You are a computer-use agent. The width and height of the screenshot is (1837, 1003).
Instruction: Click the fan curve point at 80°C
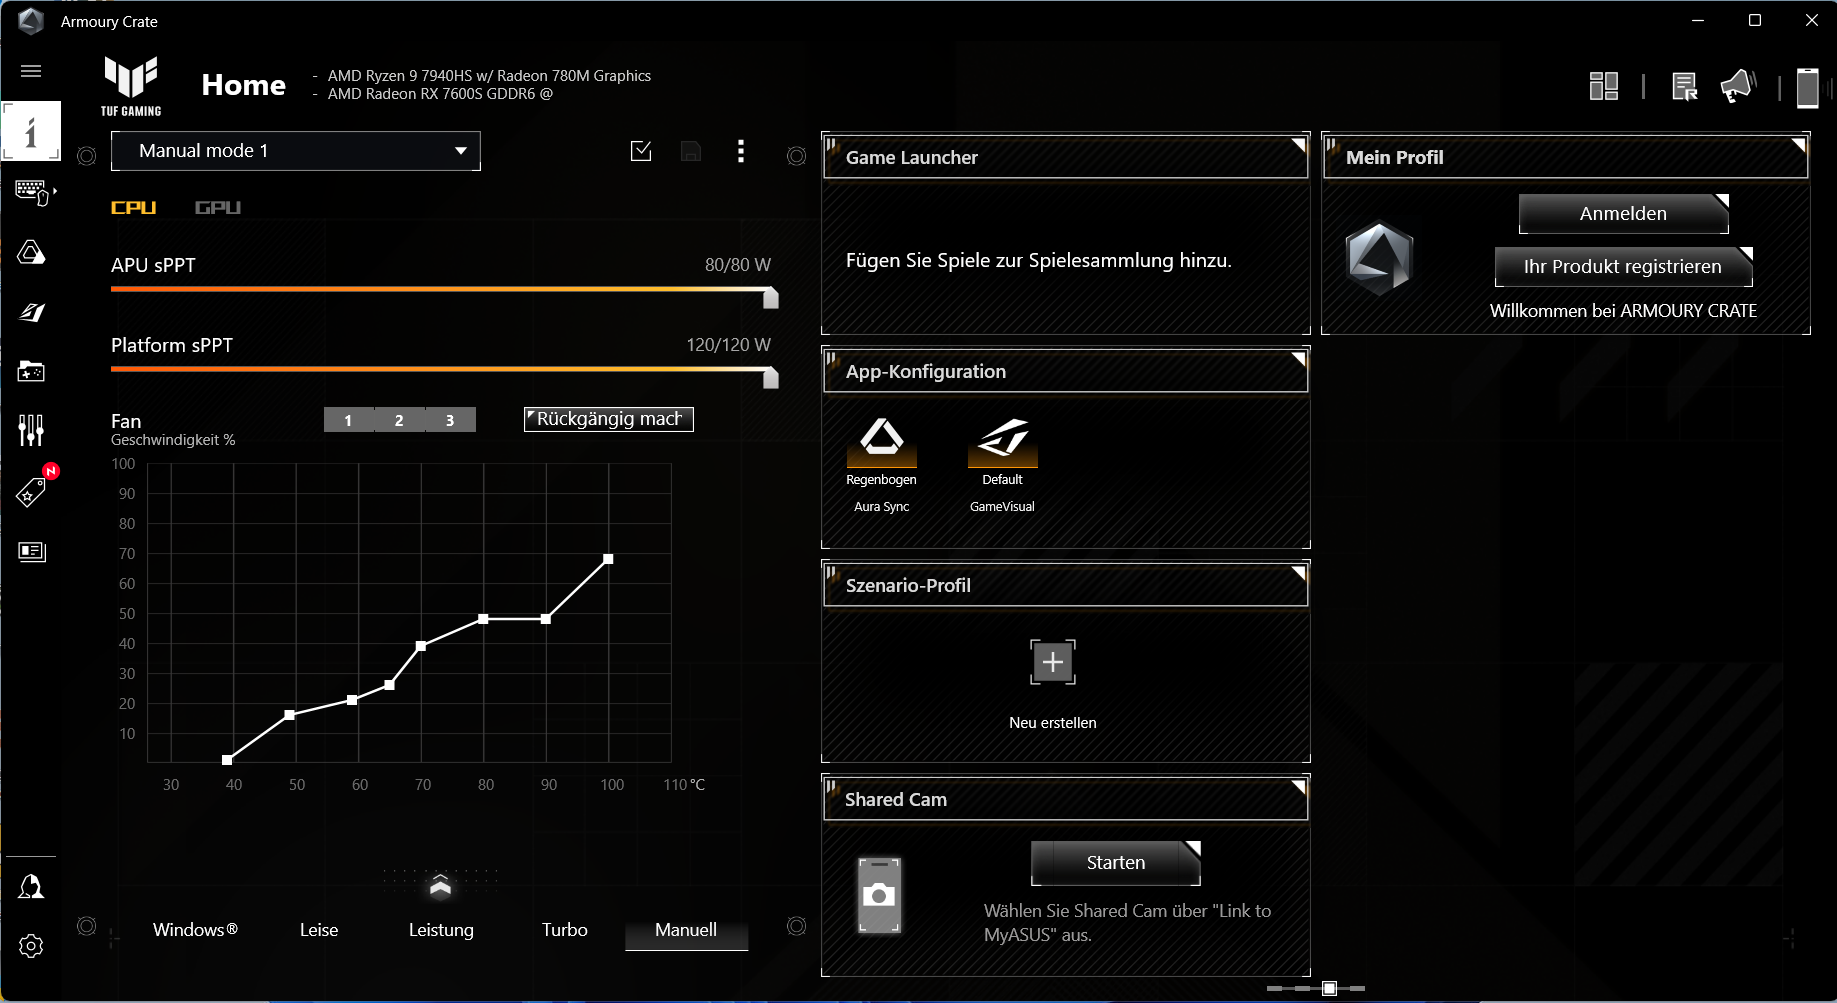click(483, 619)
